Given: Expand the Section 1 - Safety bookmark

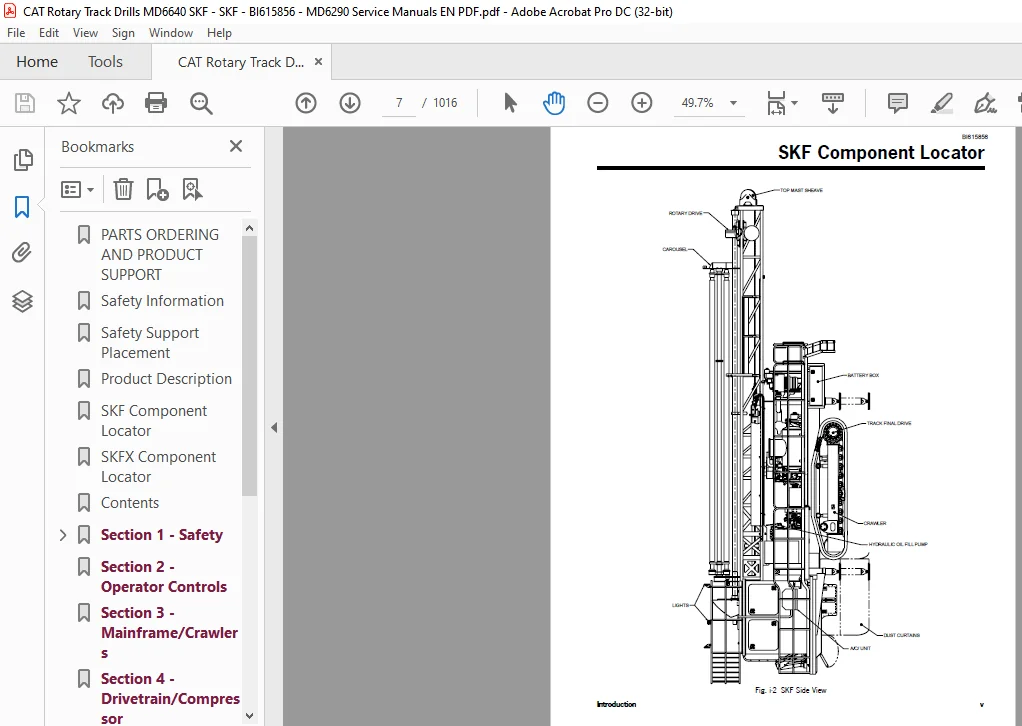Looking at the screenshot, I should 63,535.
